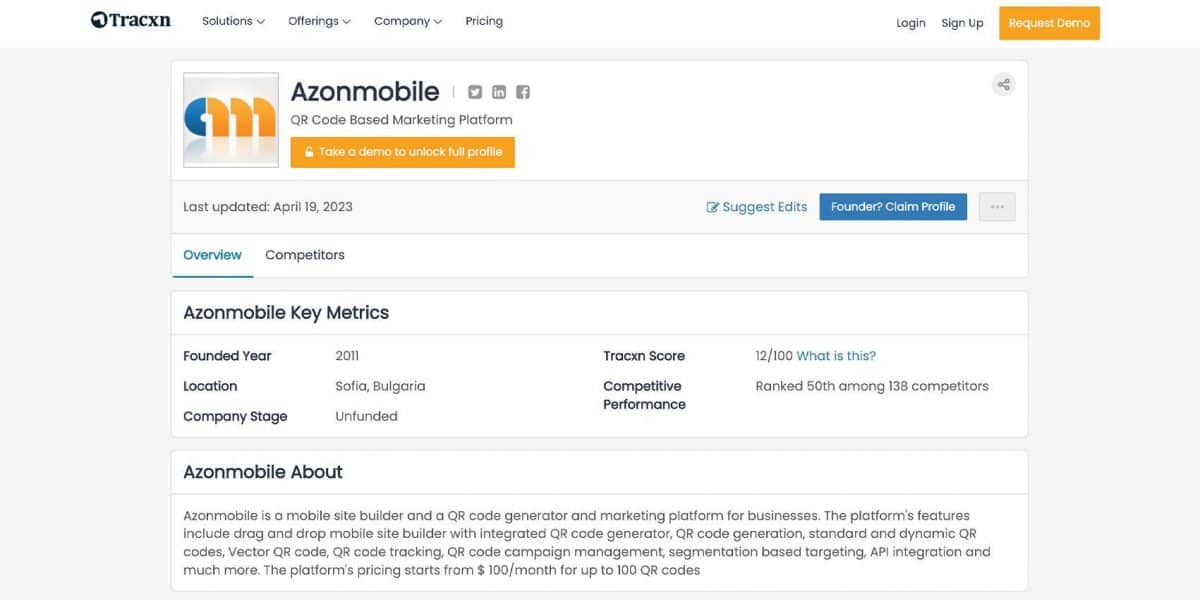Open the Pricing page
Screen dimensions: 1200x600
484,21
